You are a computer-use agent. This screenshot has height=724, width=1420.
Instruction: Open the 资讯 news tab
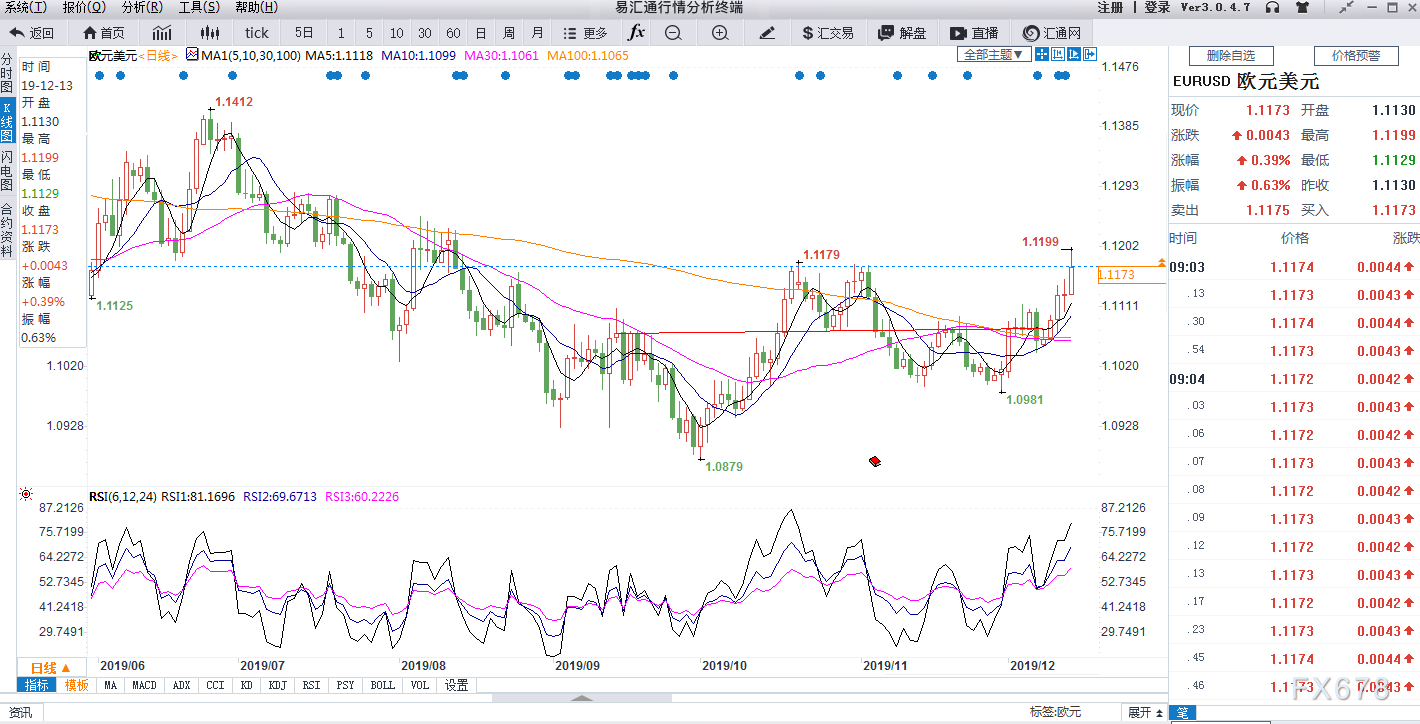(20, 713)
